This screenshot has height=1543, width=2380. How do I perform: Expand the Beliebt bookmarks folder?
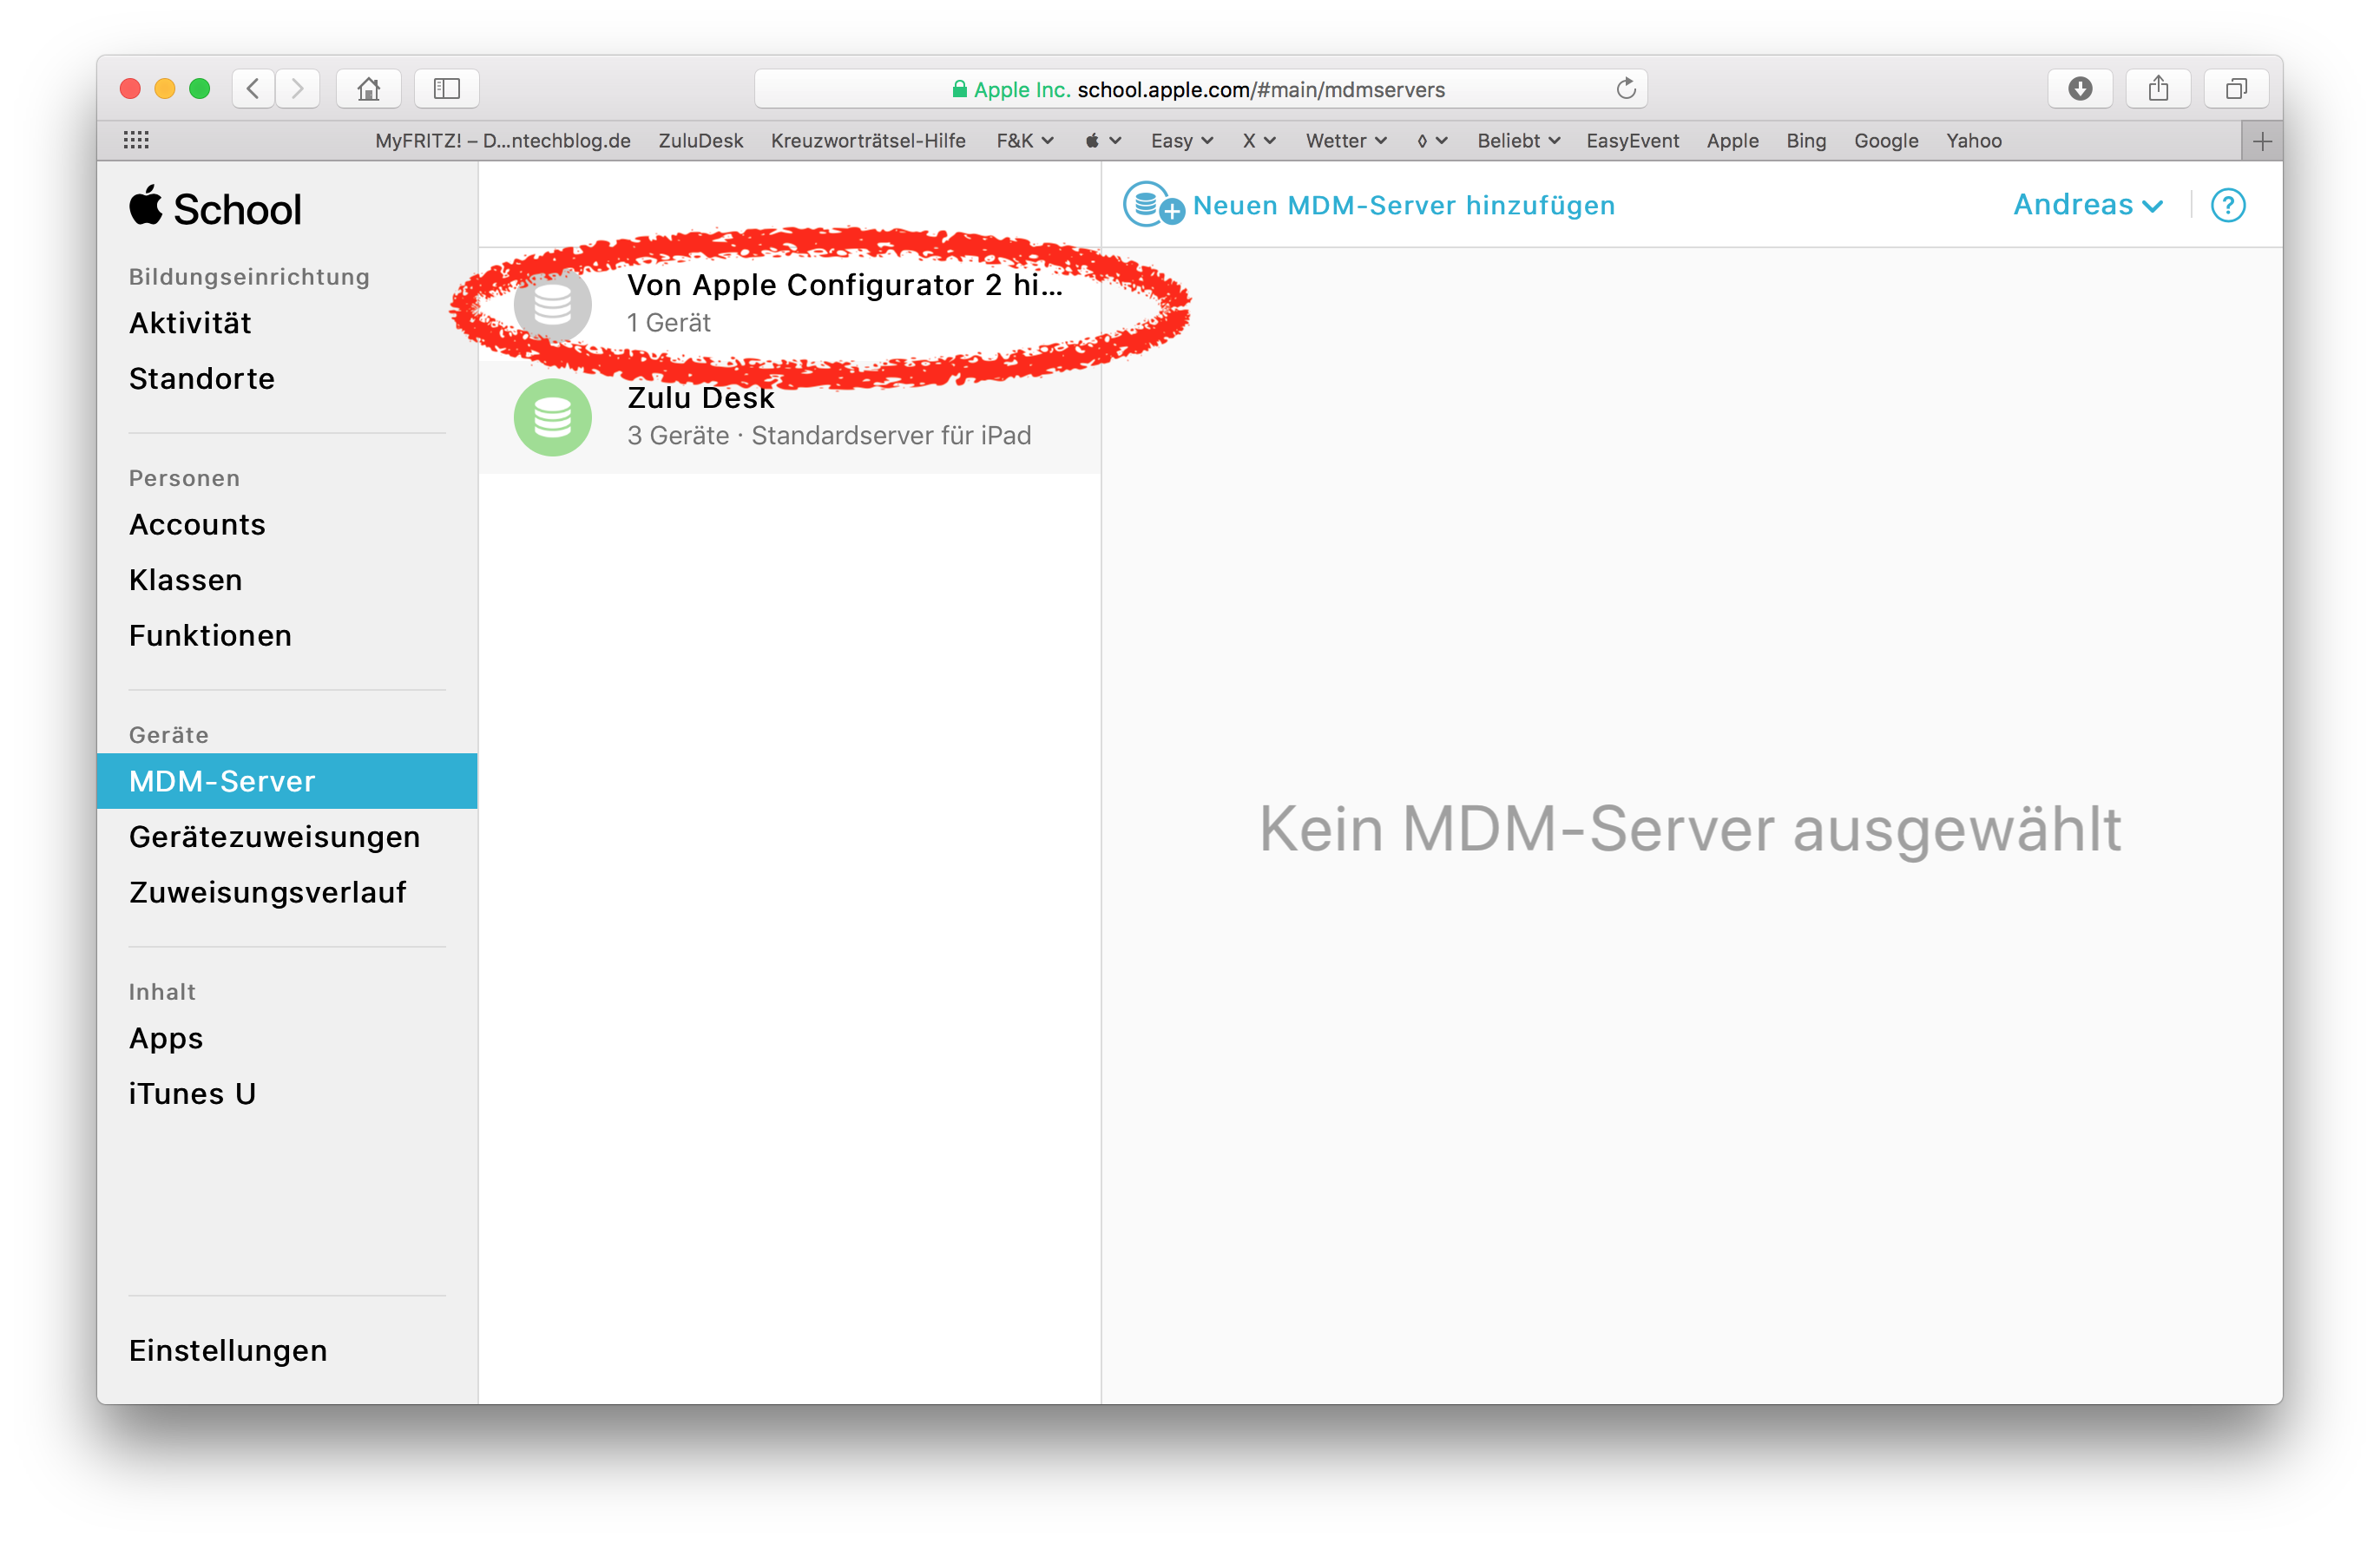[x=1518, y=141]
